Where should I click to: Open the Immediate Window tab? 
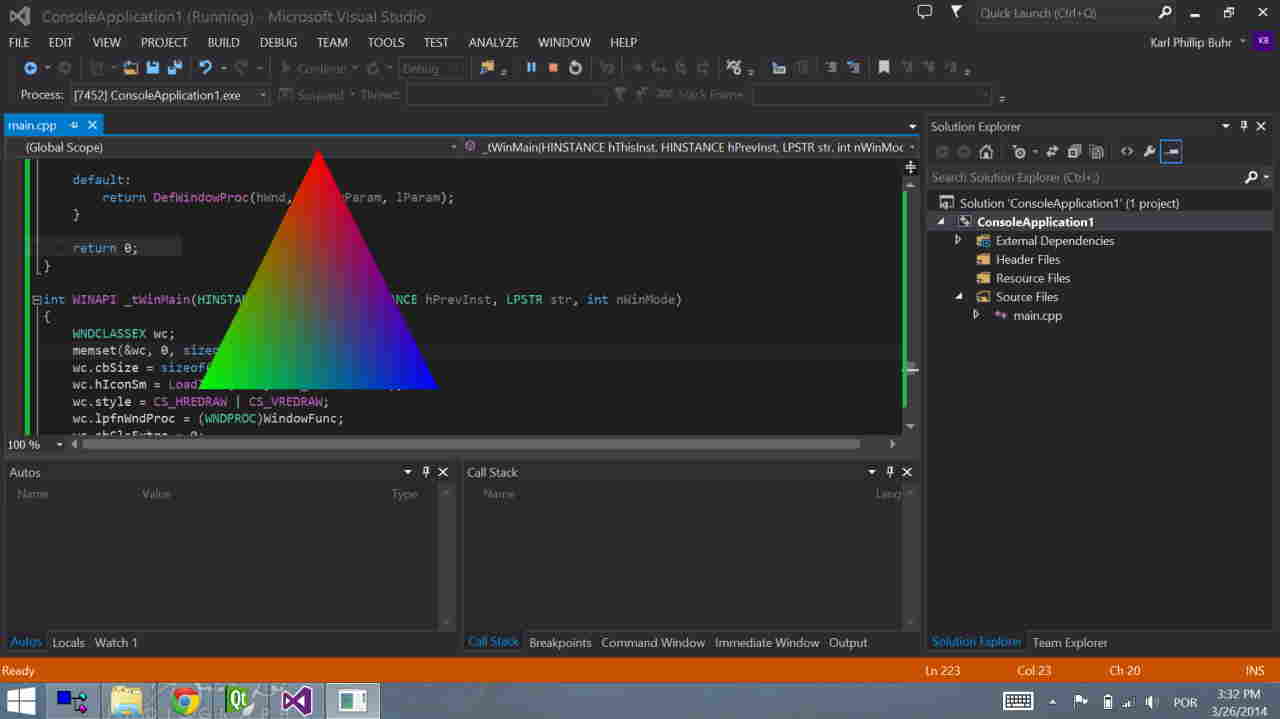pos(767,642)
